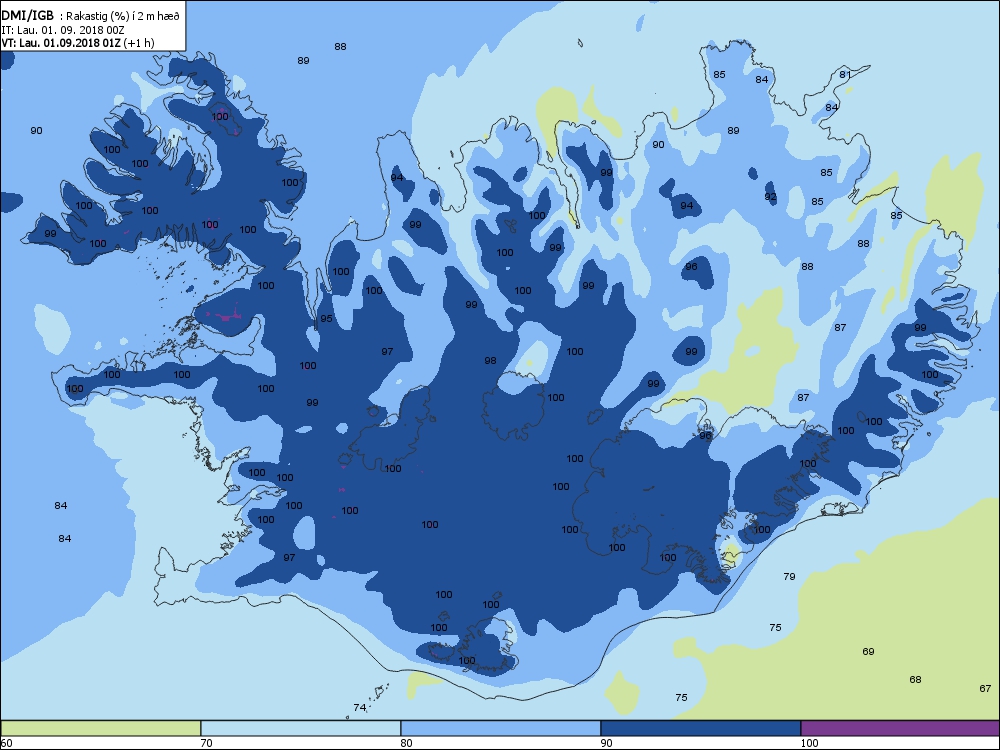Click the legend scale label '70'

point(207,743)
